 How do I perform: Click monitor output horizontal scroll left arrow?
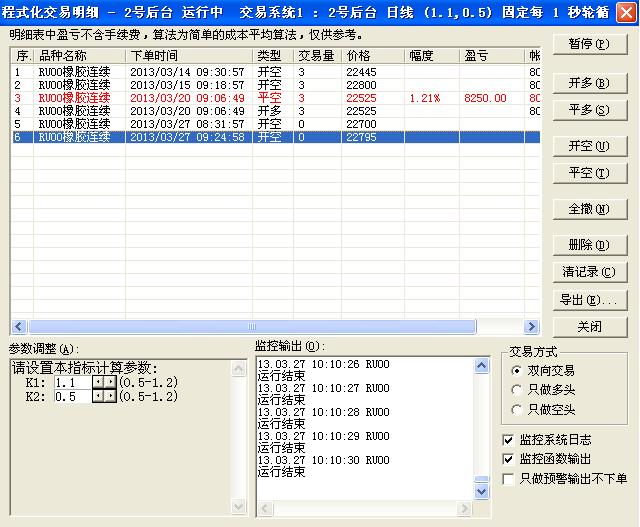tap(264, 509)
